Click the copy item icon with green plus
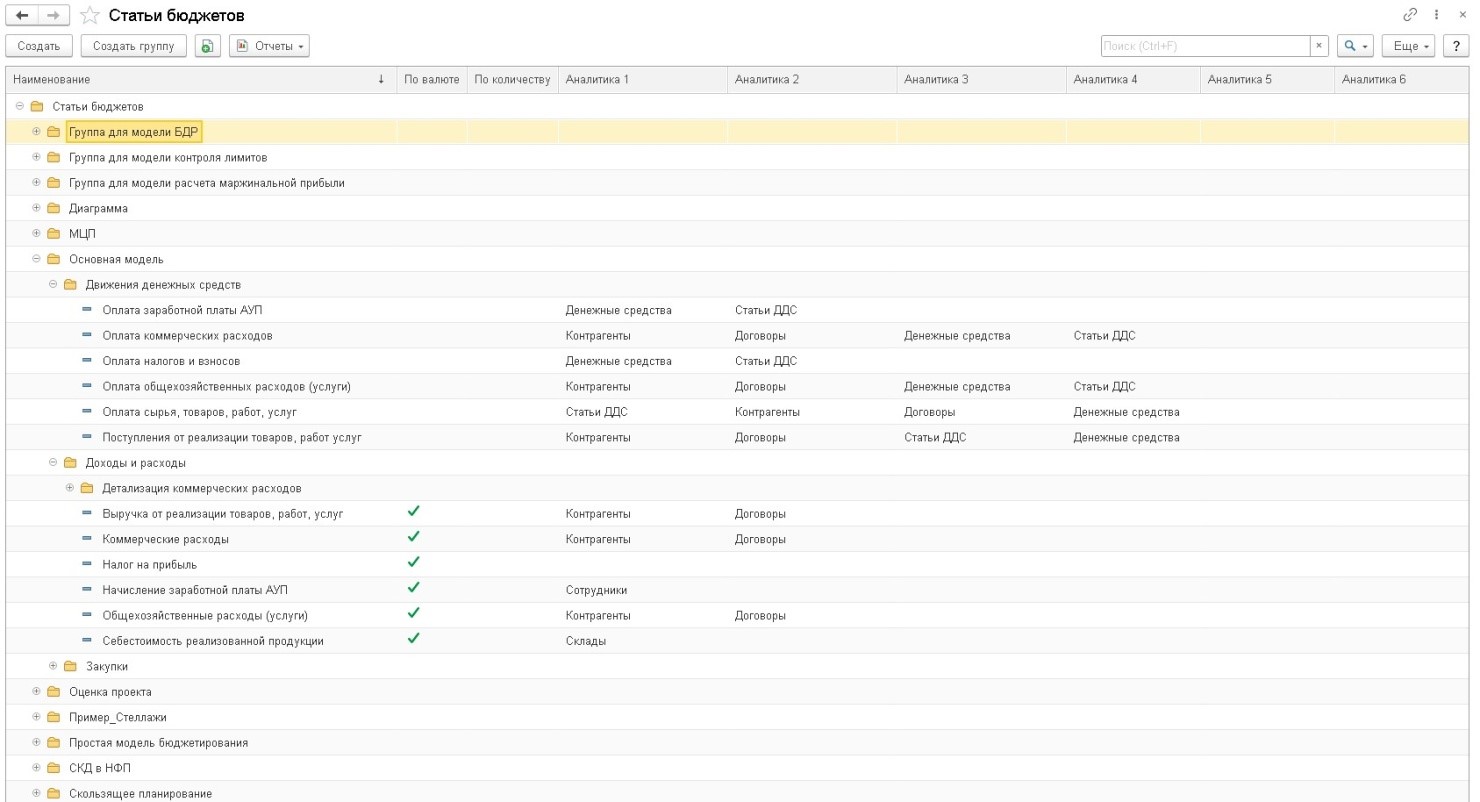Image resolution: width=1480 pixels, height=802 pixels. coord(207,46)
